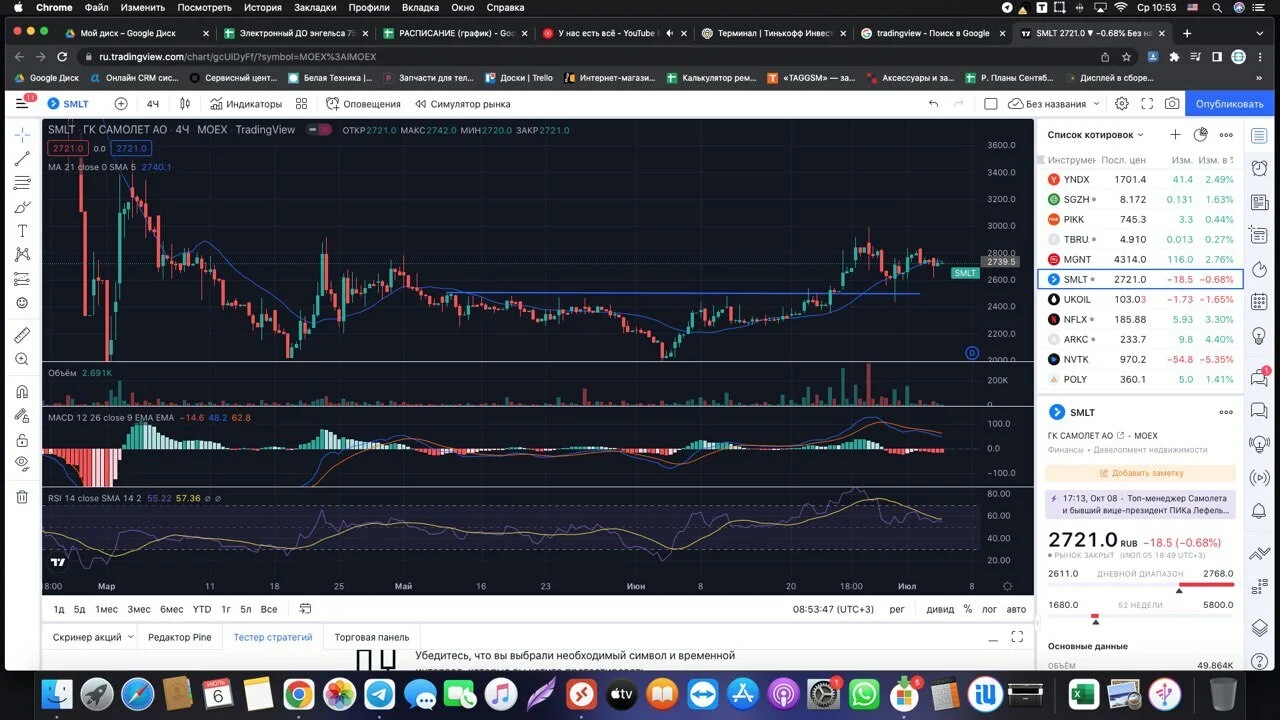Click the 'Опубликовать' button

pos(1229,104)
